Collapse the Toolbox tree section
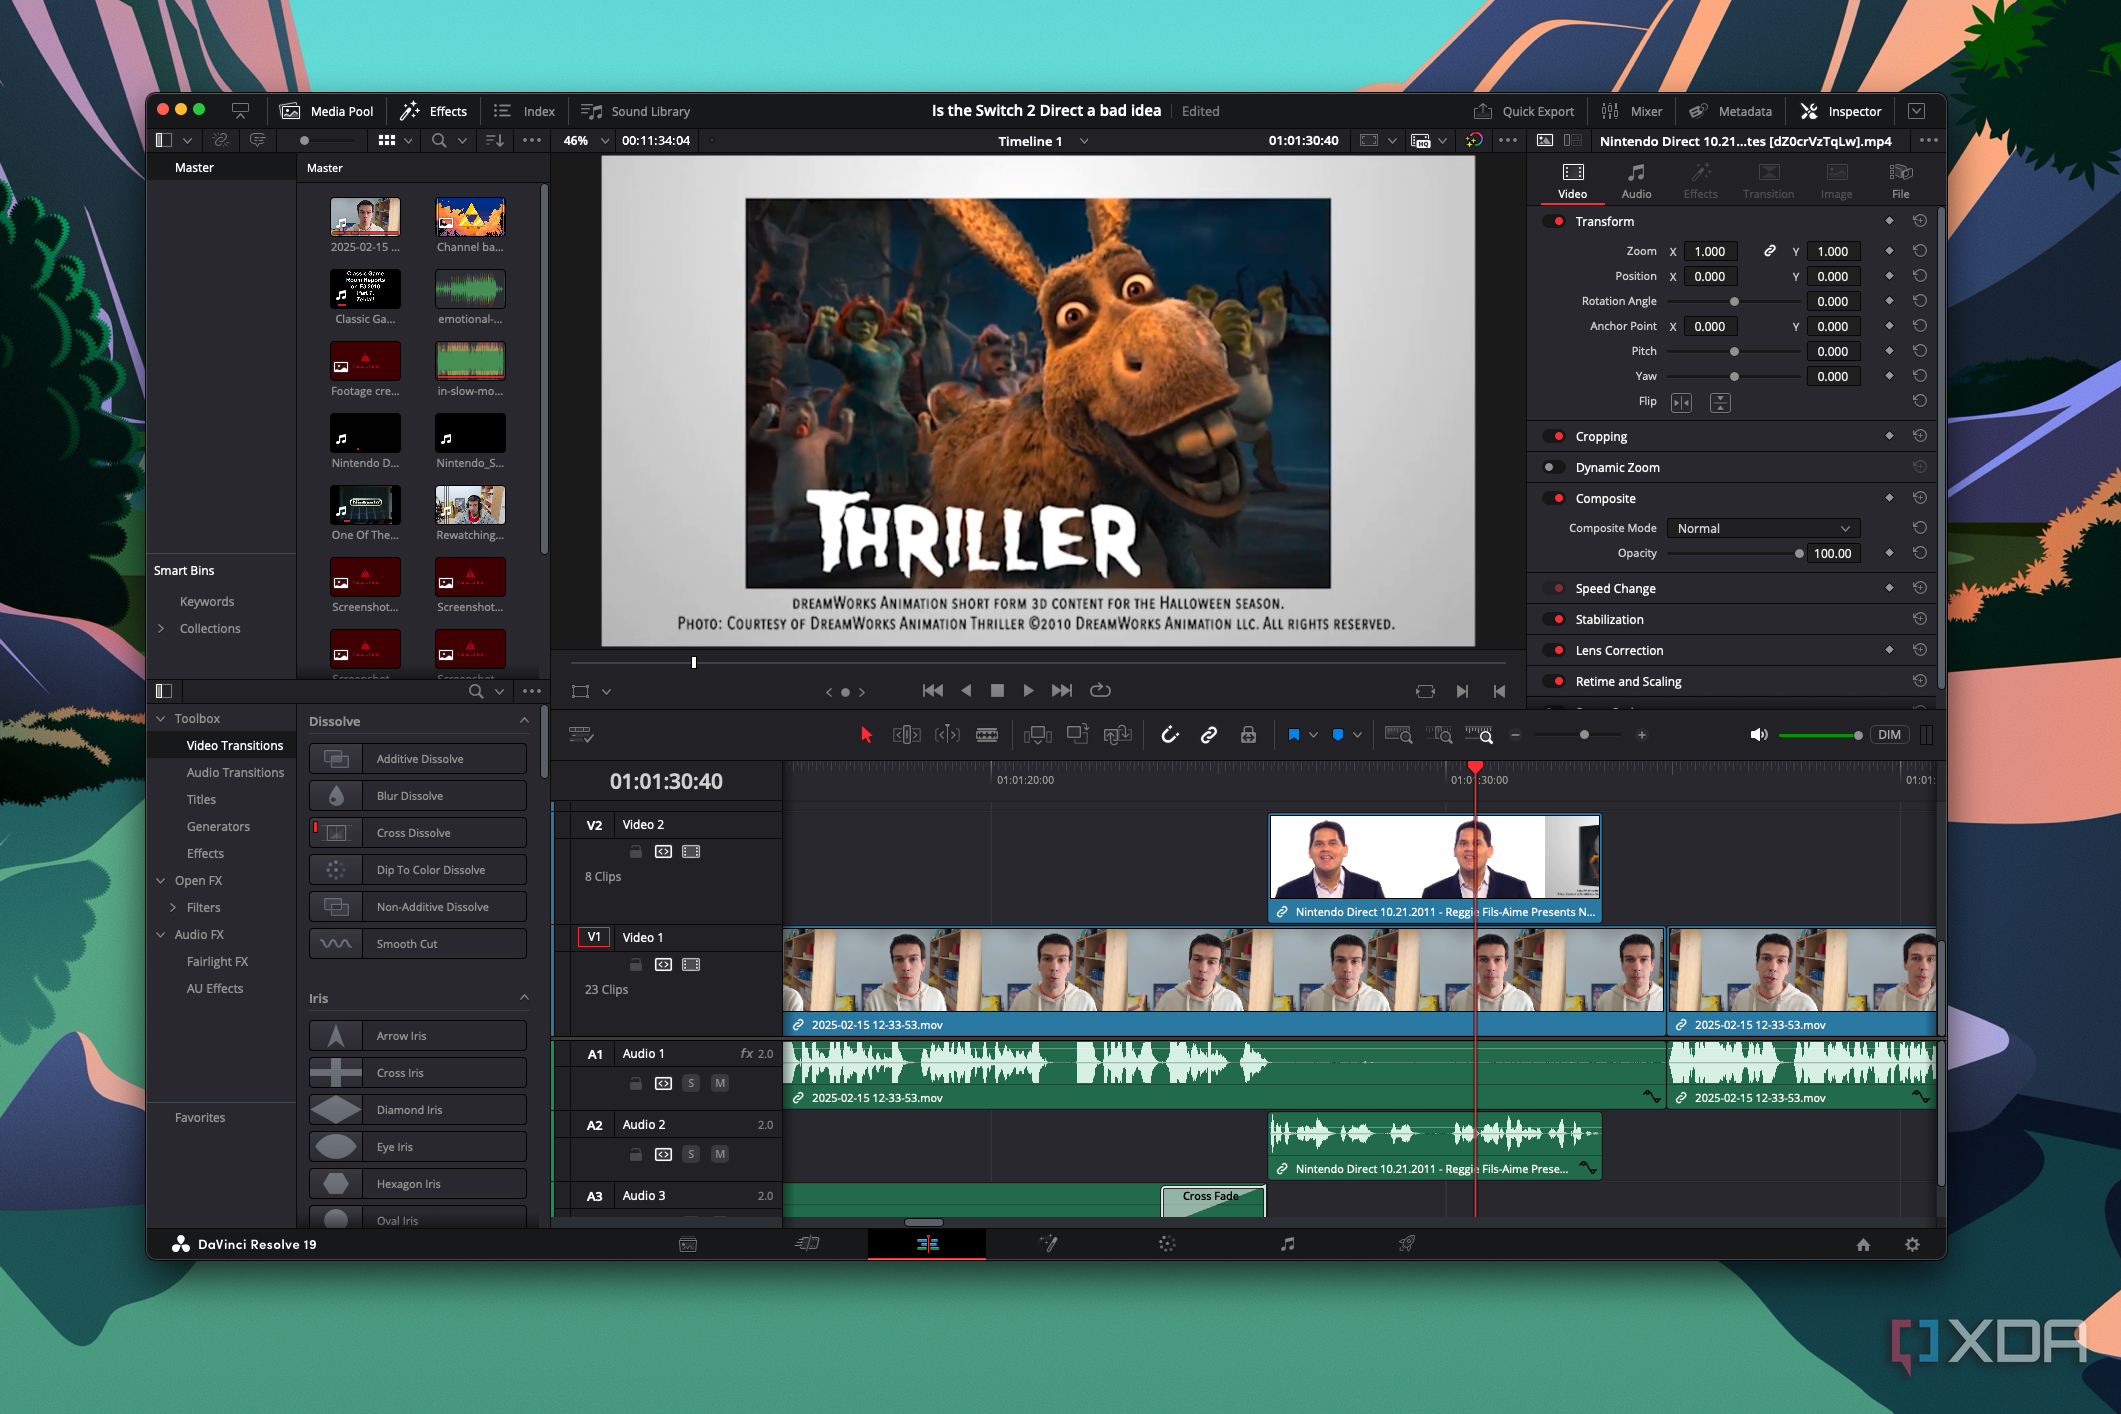 coord(161,718)
